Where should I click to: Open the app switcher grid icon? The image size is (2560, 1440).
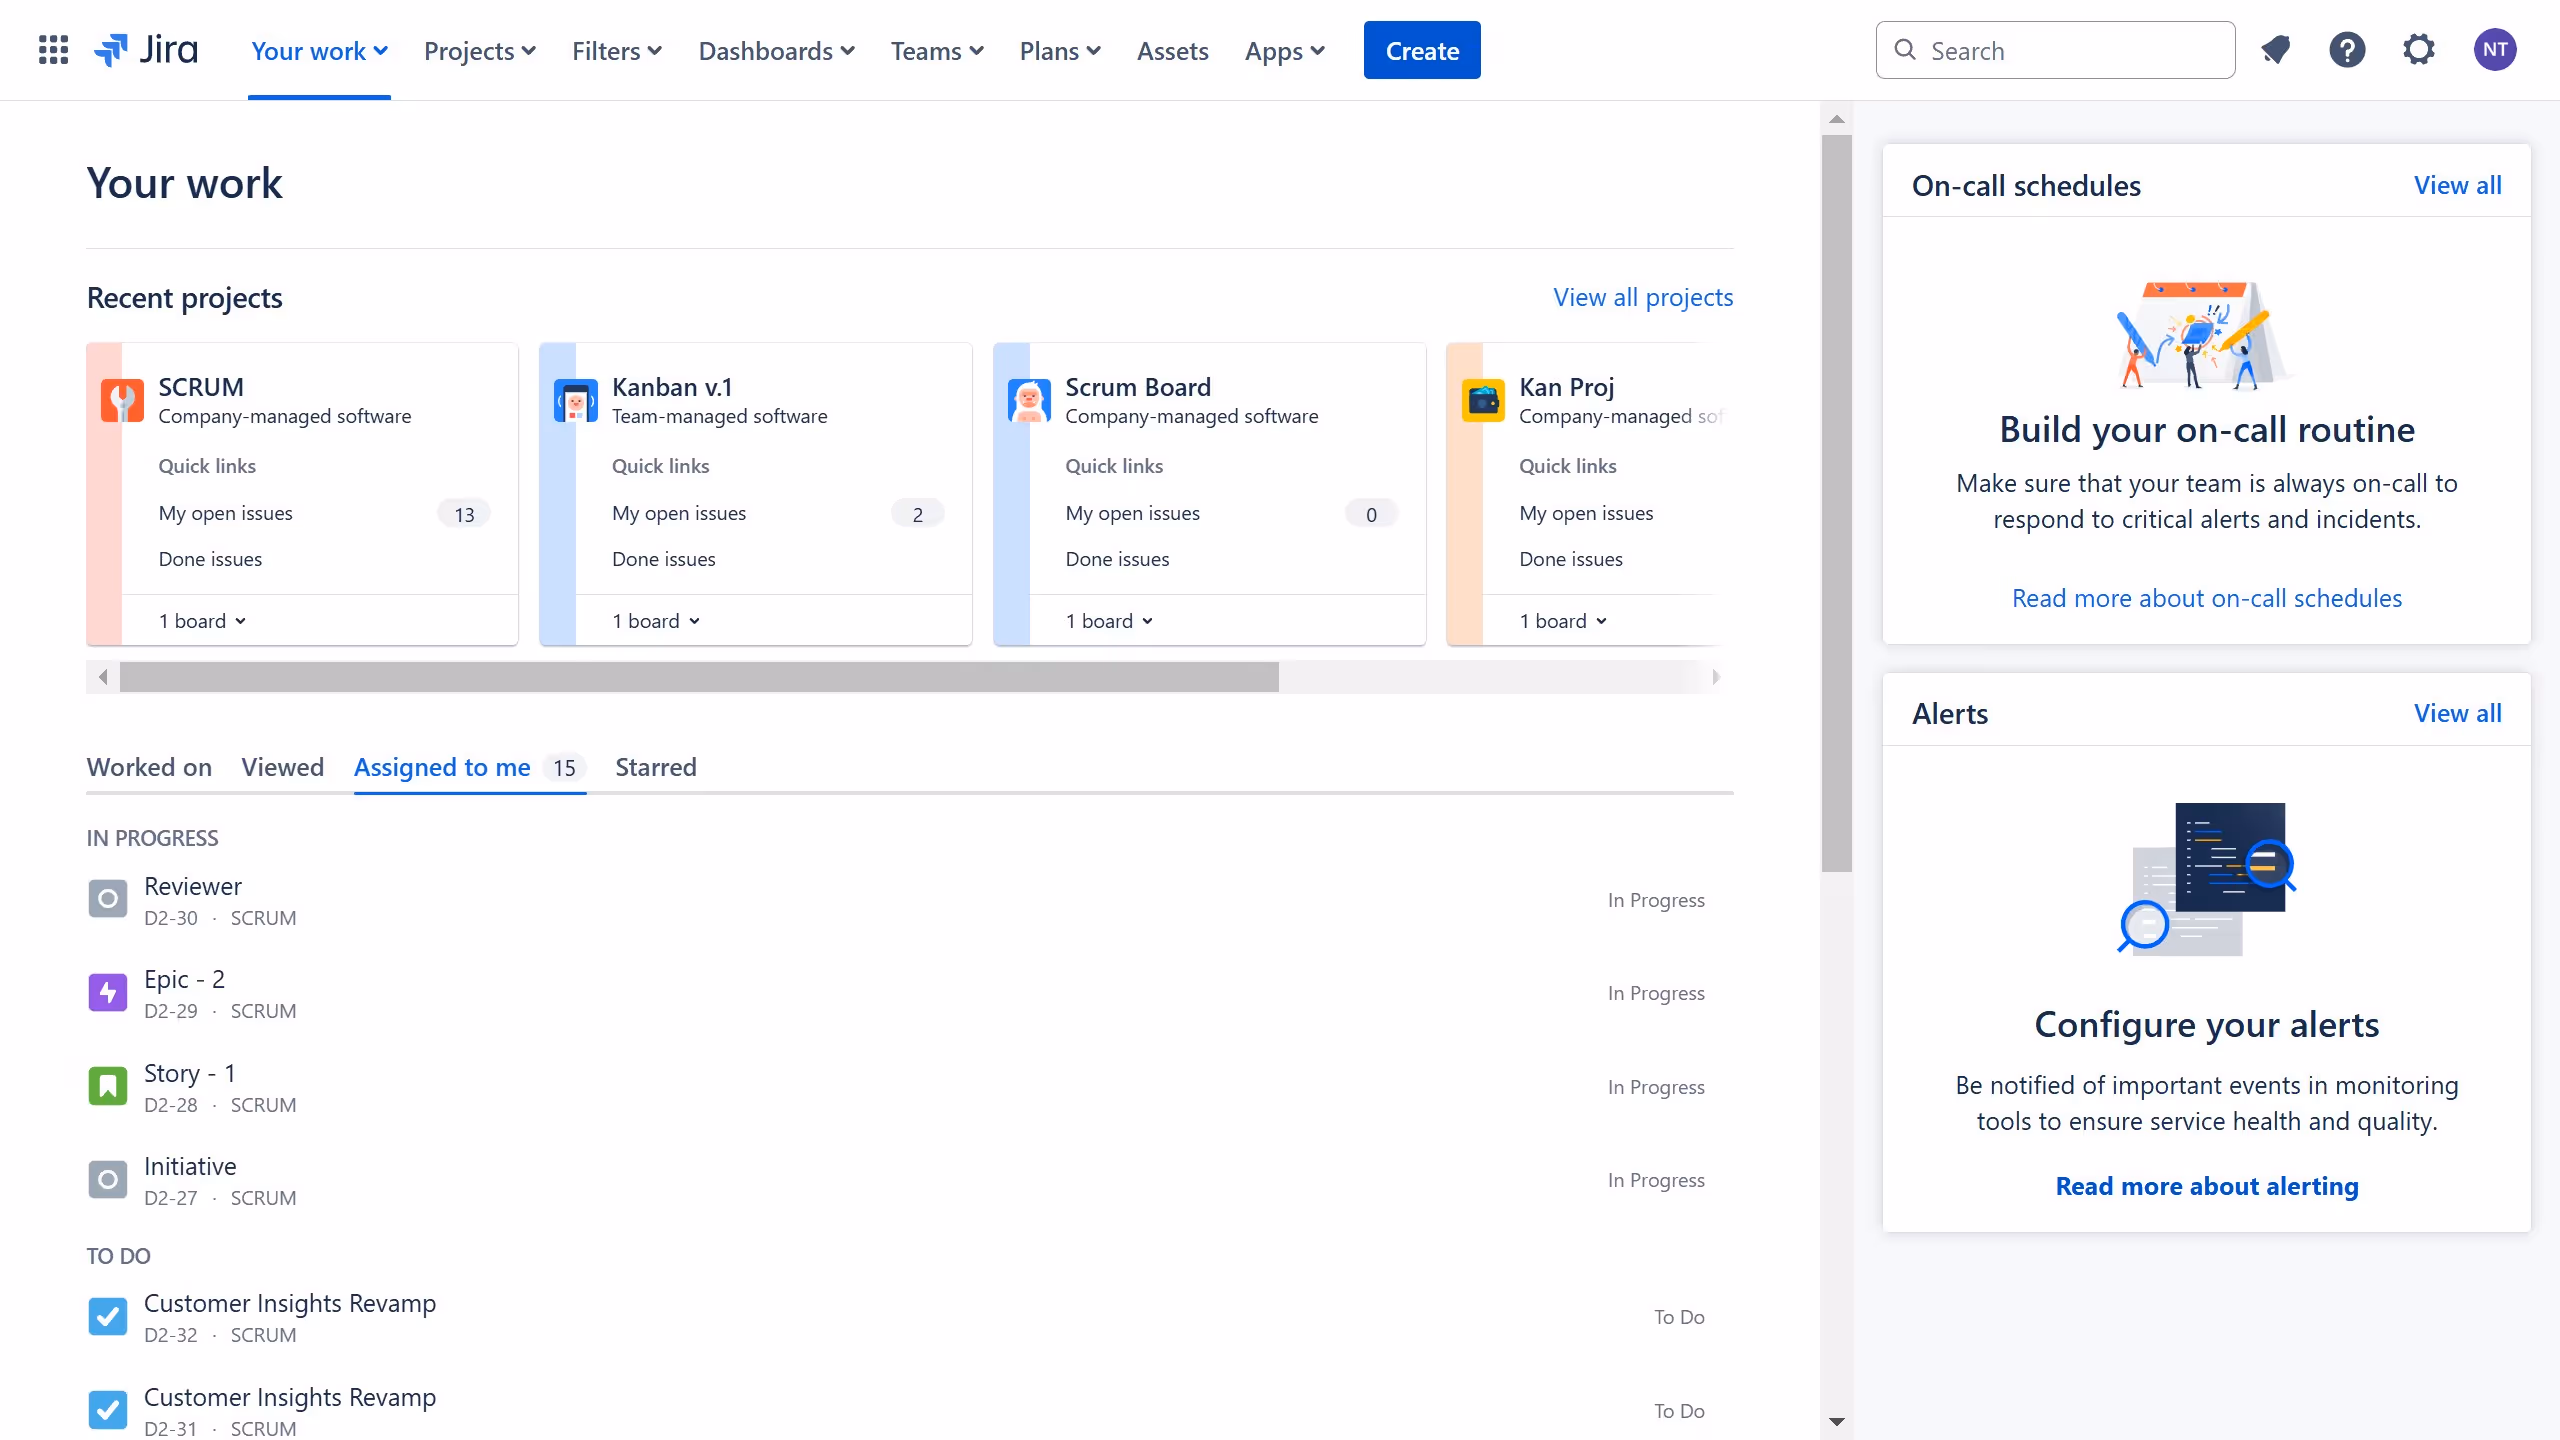[x=53, y=49]
